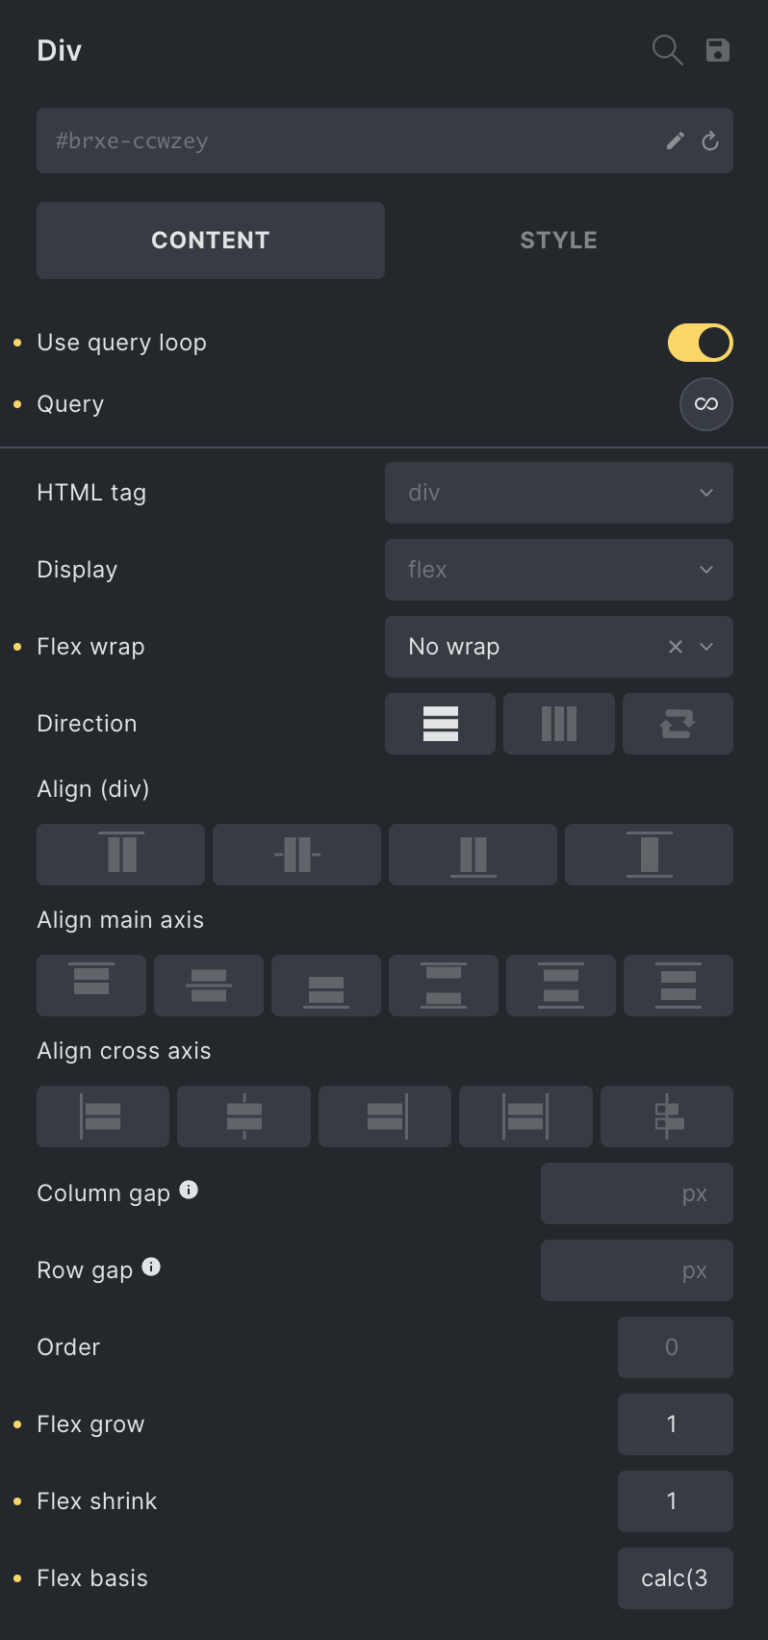Open the HTML tag dropdown
This screenshot has height=1640, width=768.
click(558, 492)
